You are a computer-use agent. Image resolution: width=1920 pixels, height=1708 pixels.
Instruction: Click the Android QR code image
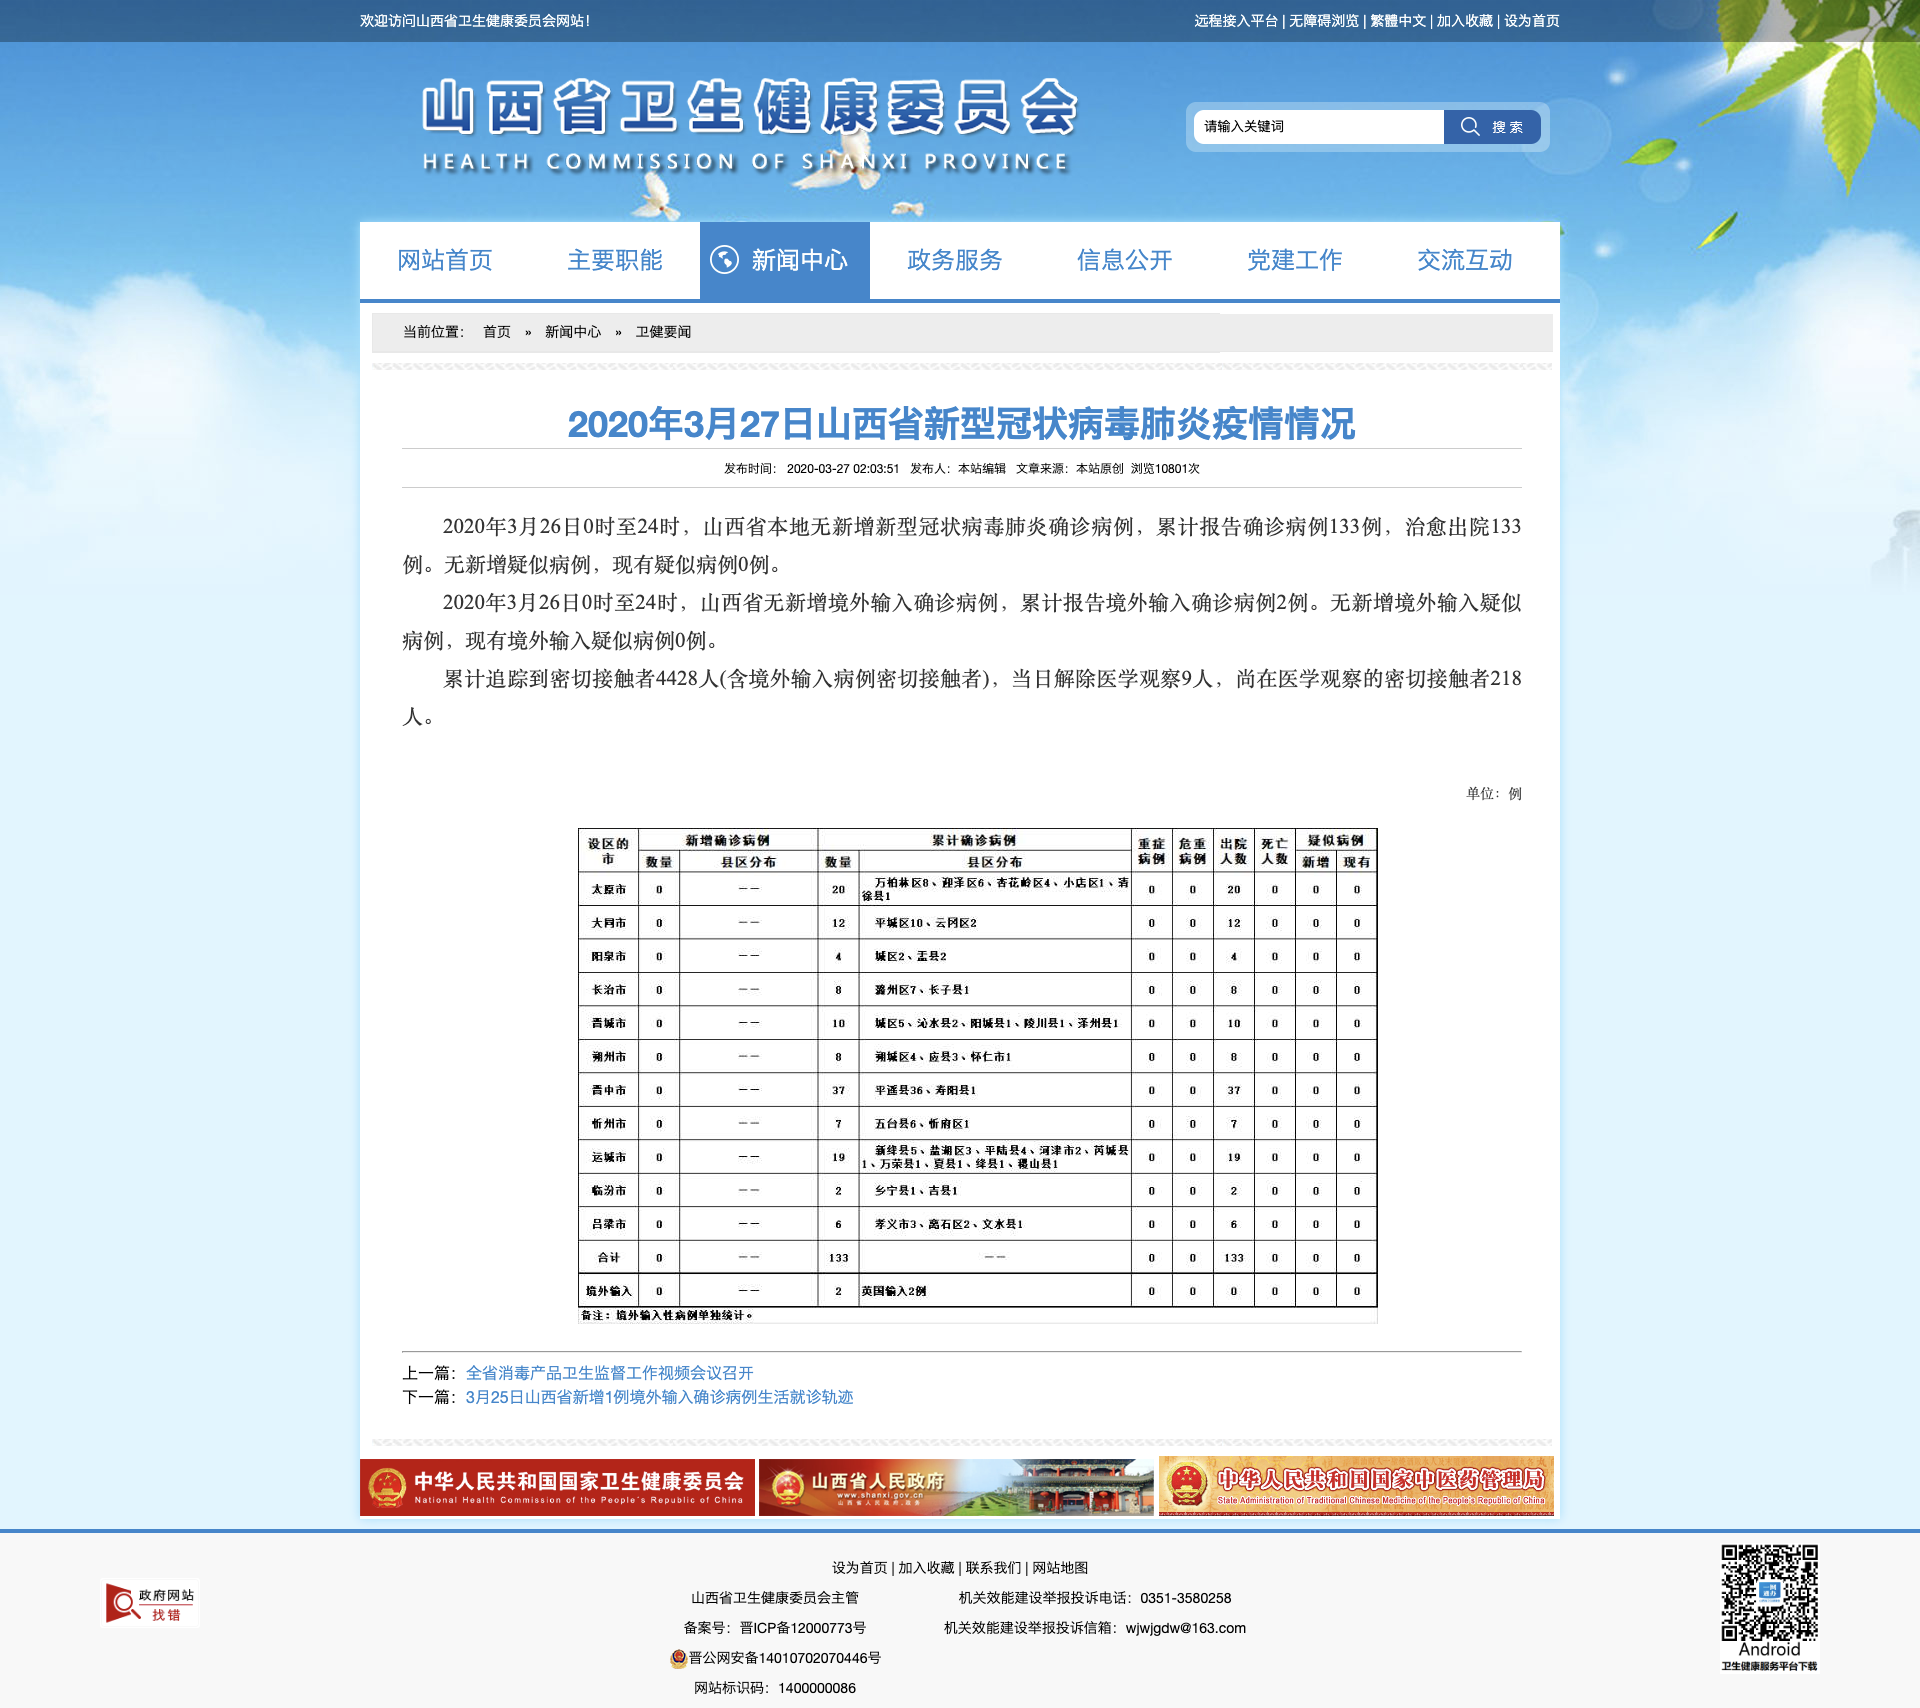point(1769,1592)
